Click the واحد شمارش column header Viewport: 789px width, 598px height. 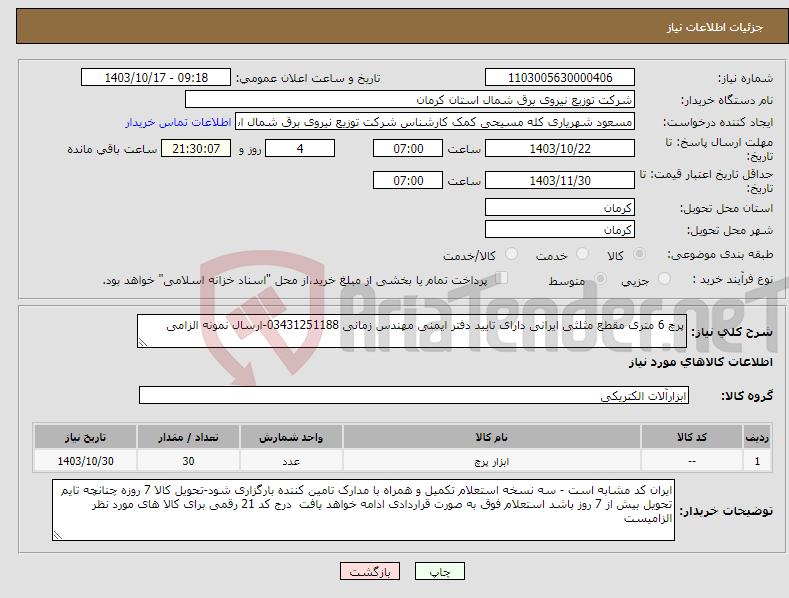[291, 437]
